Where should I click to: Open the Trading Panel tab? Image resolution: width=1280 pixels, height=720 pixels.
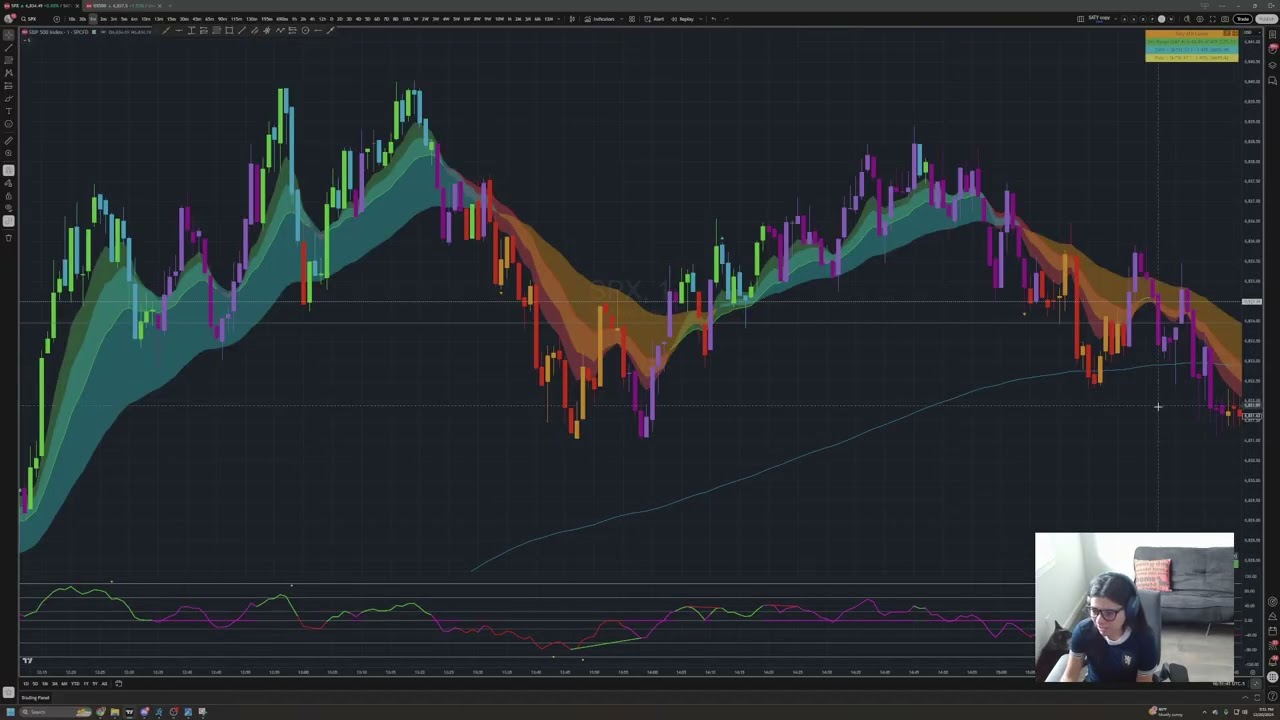click(35, 697)
